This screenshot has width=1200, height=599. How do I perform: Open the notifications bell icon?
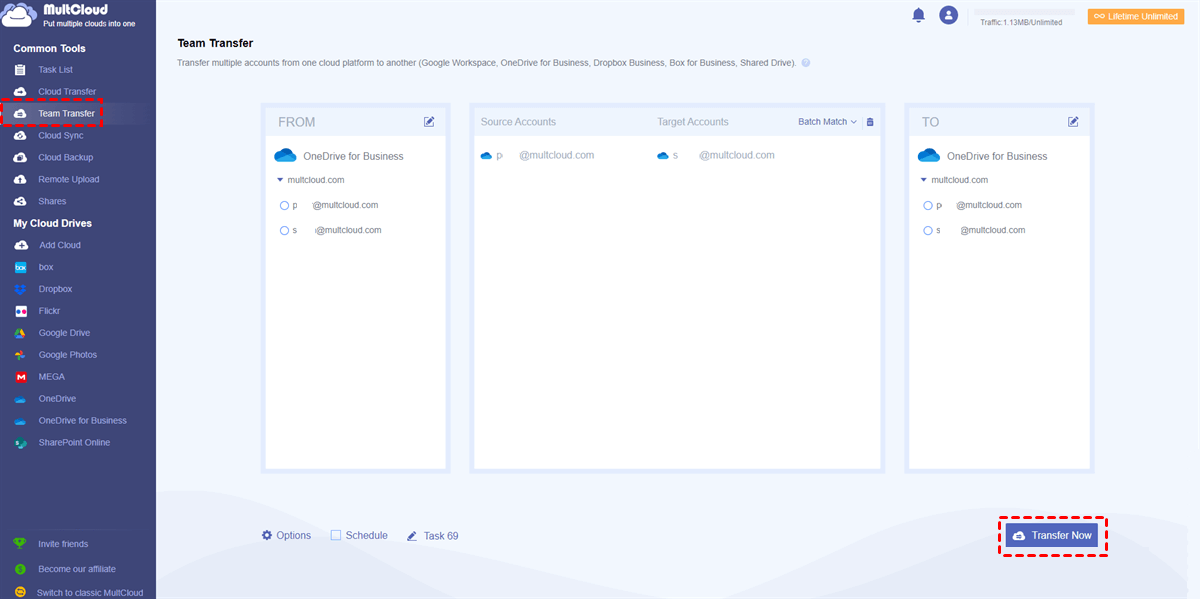pos(918,15)
